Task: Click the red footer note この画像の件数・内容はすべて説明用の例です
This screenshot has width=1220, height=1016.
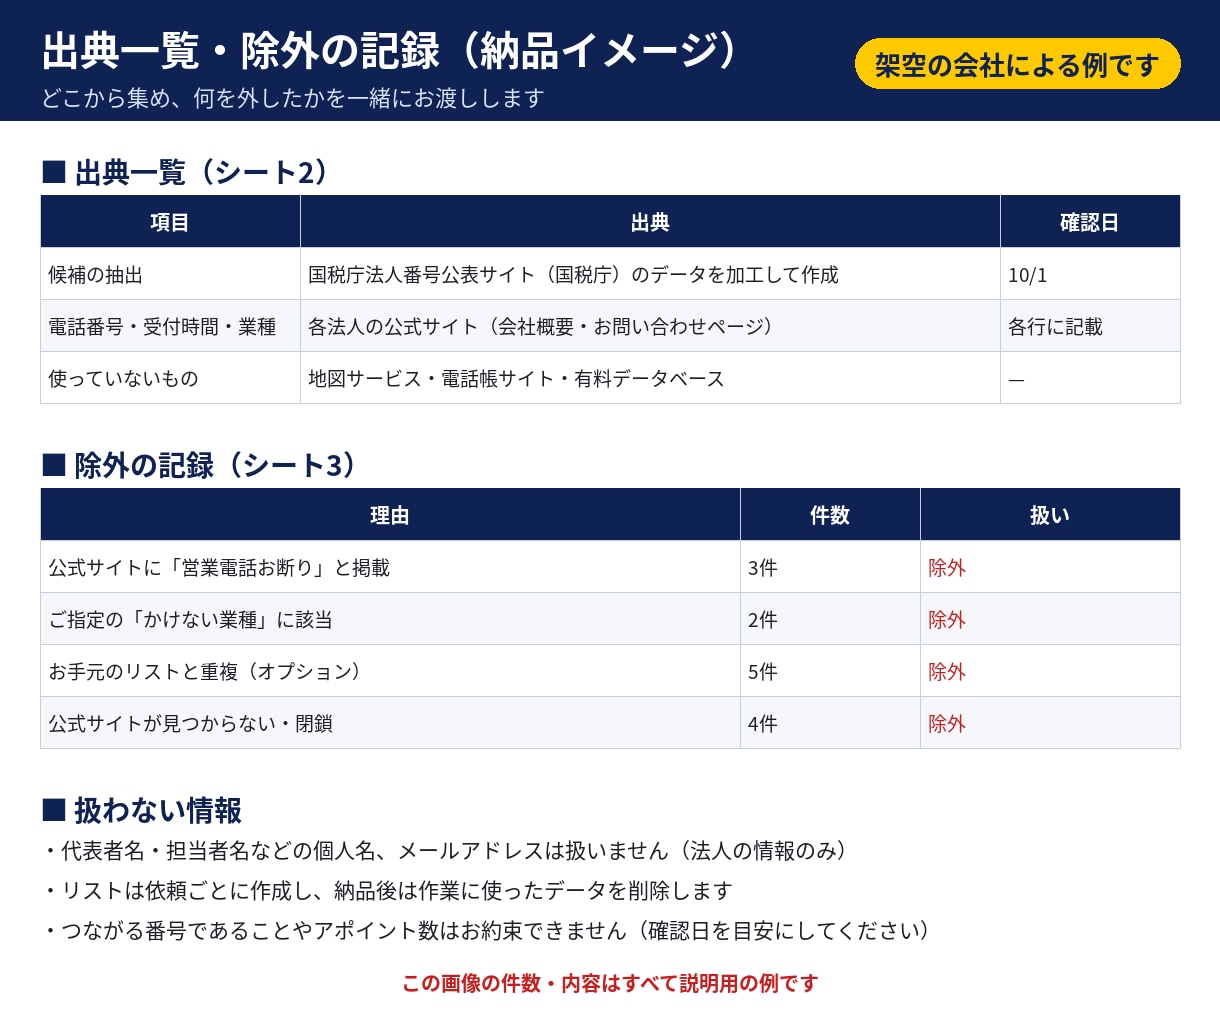Action: 610,983
